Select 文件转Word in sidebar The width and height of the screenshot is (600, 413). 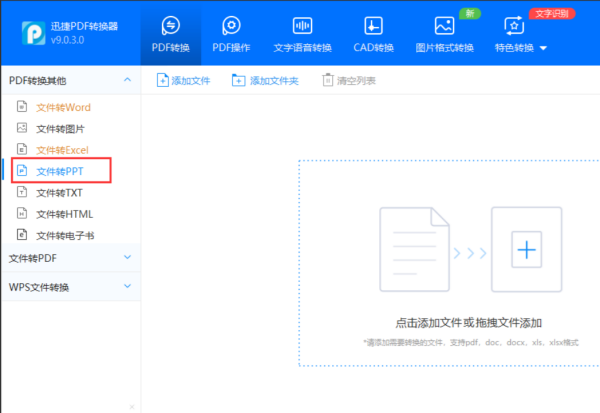click(64, 108)
